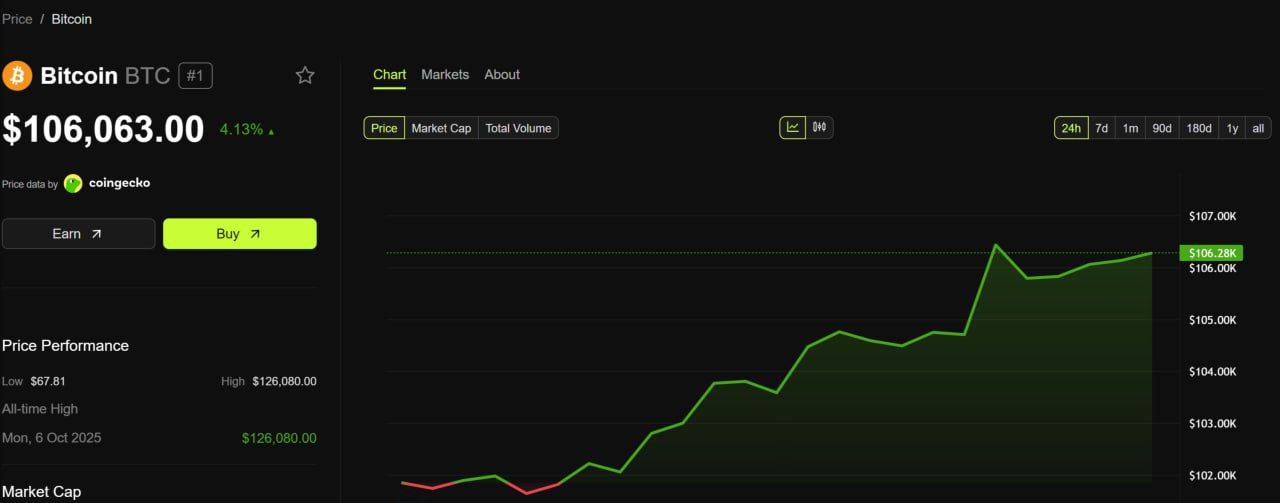Click the Price Performance heading
The width and height of the screenshot is (1280, 503).
[x=65, y=345]
